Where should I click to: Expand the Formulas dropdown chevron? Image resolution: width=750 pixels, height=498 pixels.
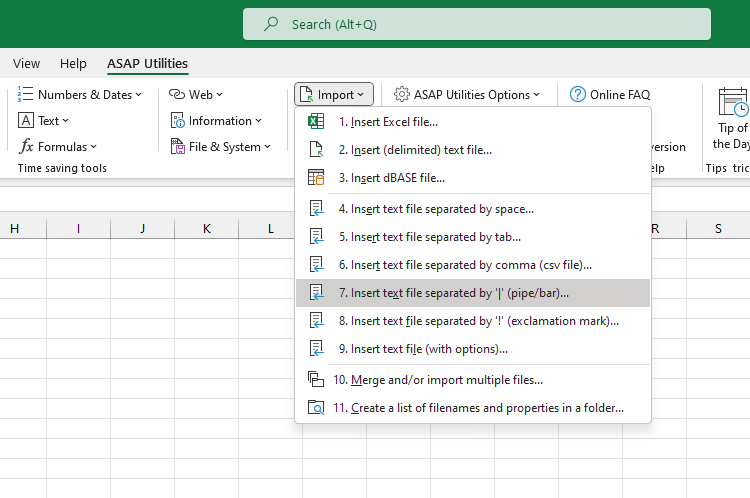coord(93,147)
